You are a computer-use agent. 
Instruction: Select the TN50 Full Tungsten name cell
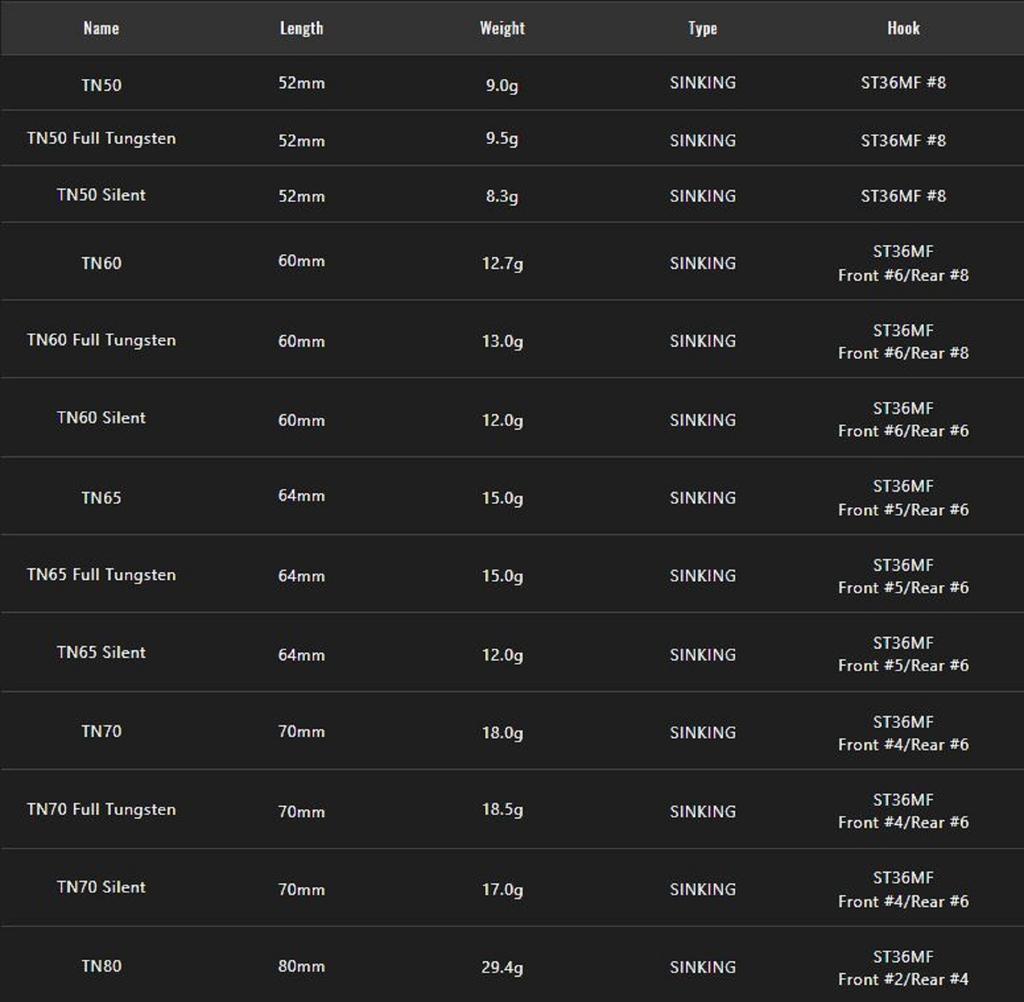coord(101,139)
